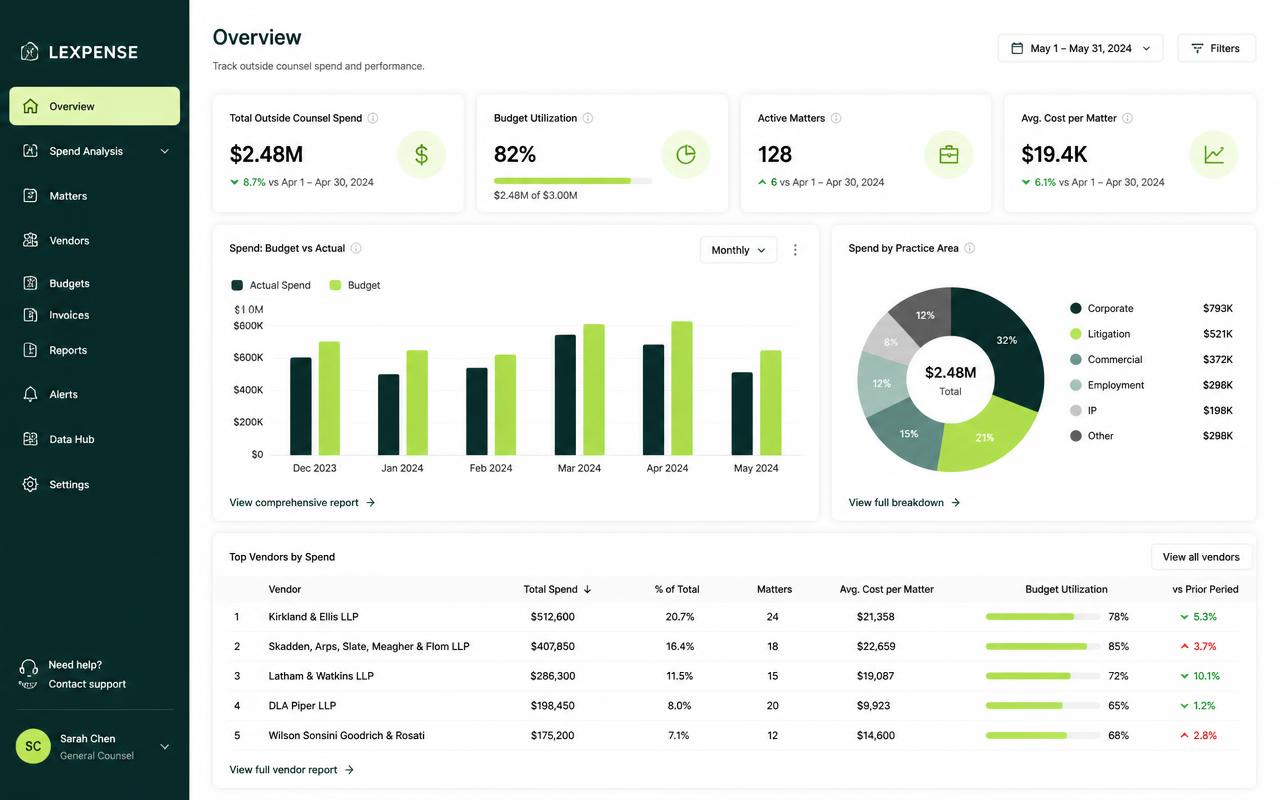
Task: Expand the Spend Analysis chevron
Action: point(165,151)
